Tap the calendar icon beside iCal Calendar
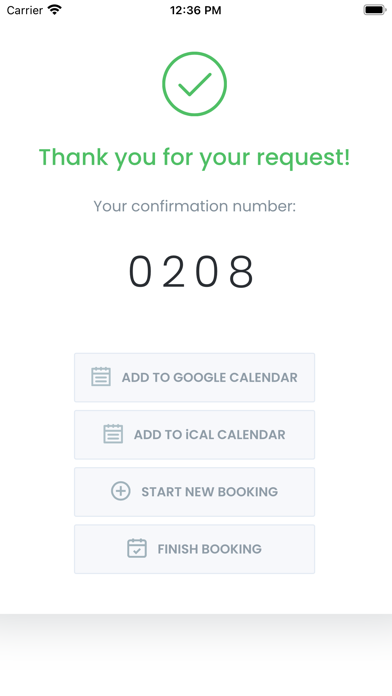This screenshot has height=696, width=392. [113, 434]
